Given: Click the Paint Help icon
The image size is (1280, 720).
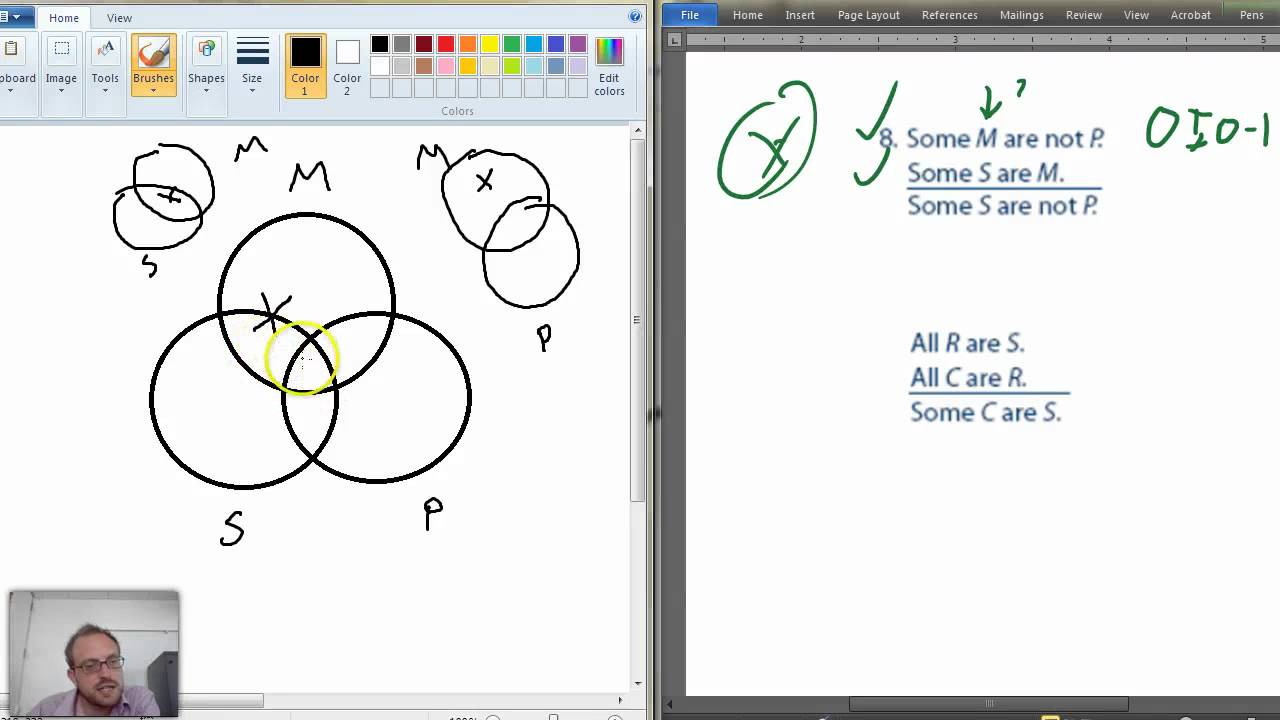Looking at the screenshot, I should (635, 17).
